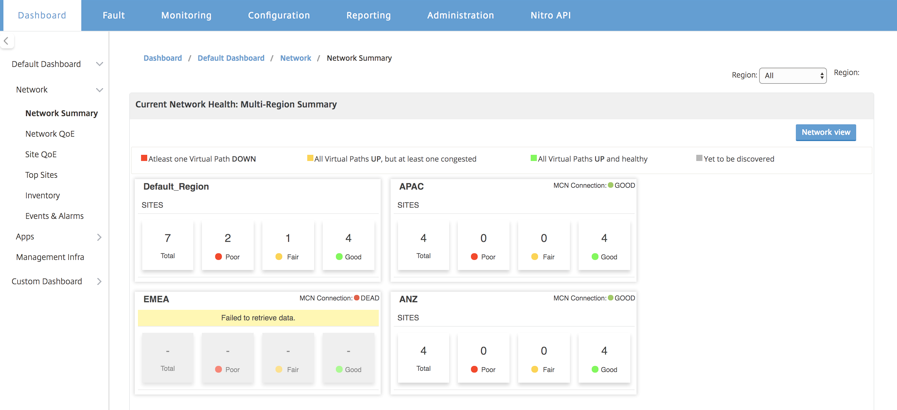
Task: Click the red Poor indicator in Default_Region
Action: pos(218,257)
